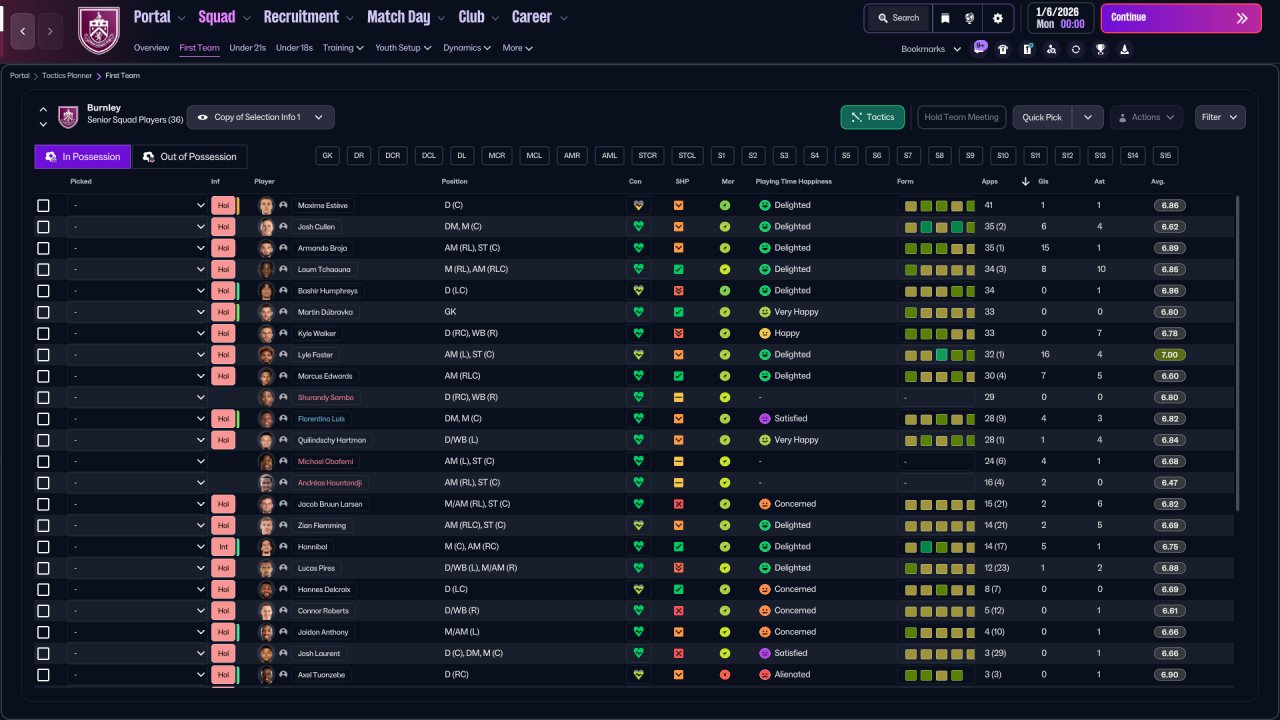Select the checkbox next to Lyle Foster
Screen dimensions: 1280x720
43,355
